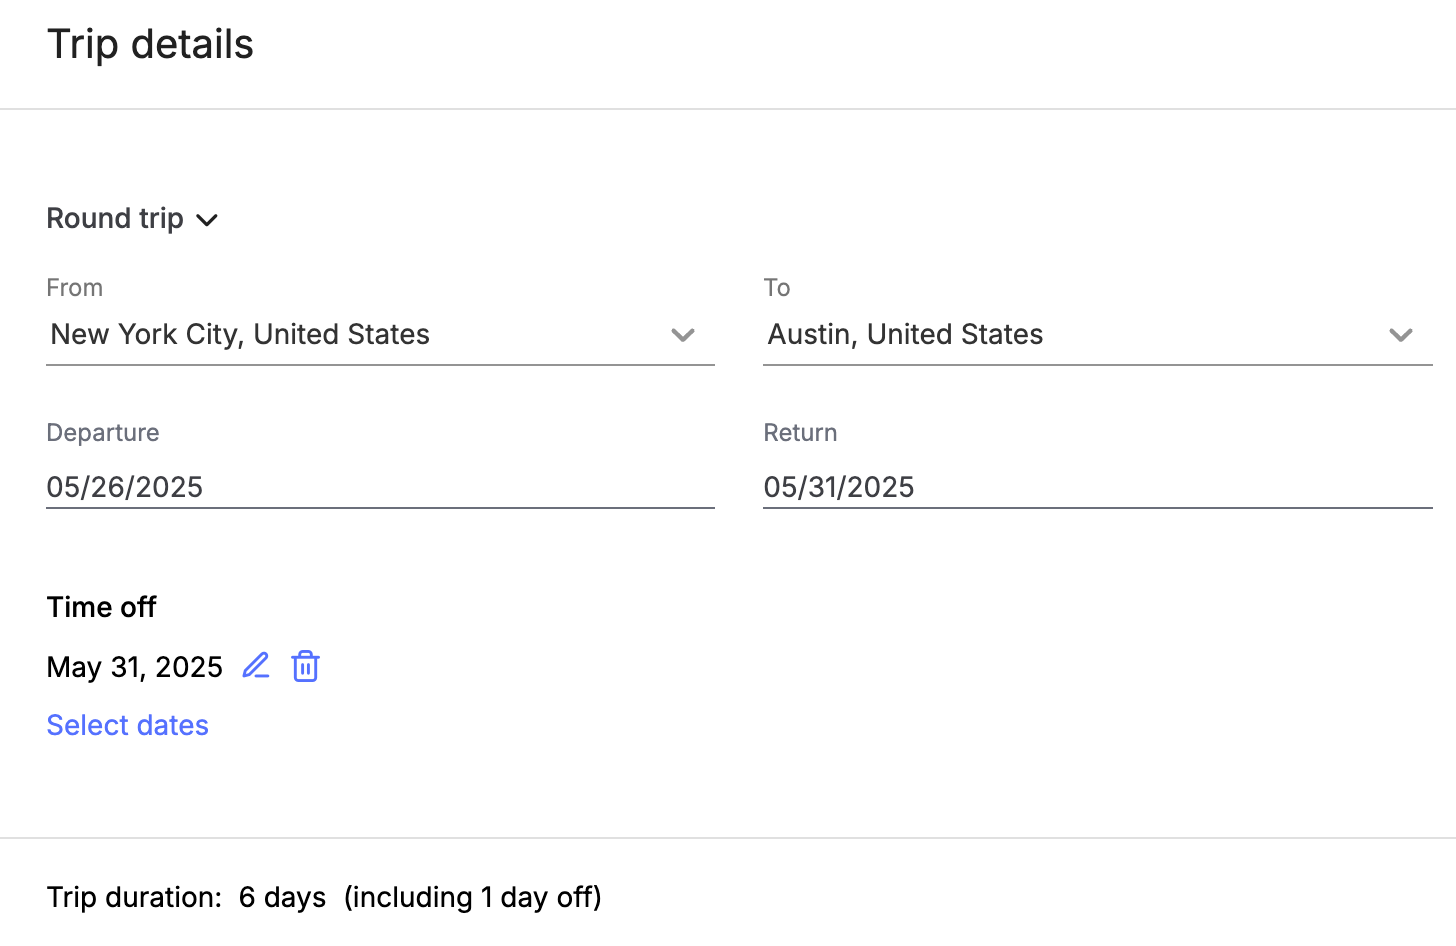This screenshot has width=1456, height=946.
Task: Click the May 31, 2025 date text
Action: click(x=135, y=667)
